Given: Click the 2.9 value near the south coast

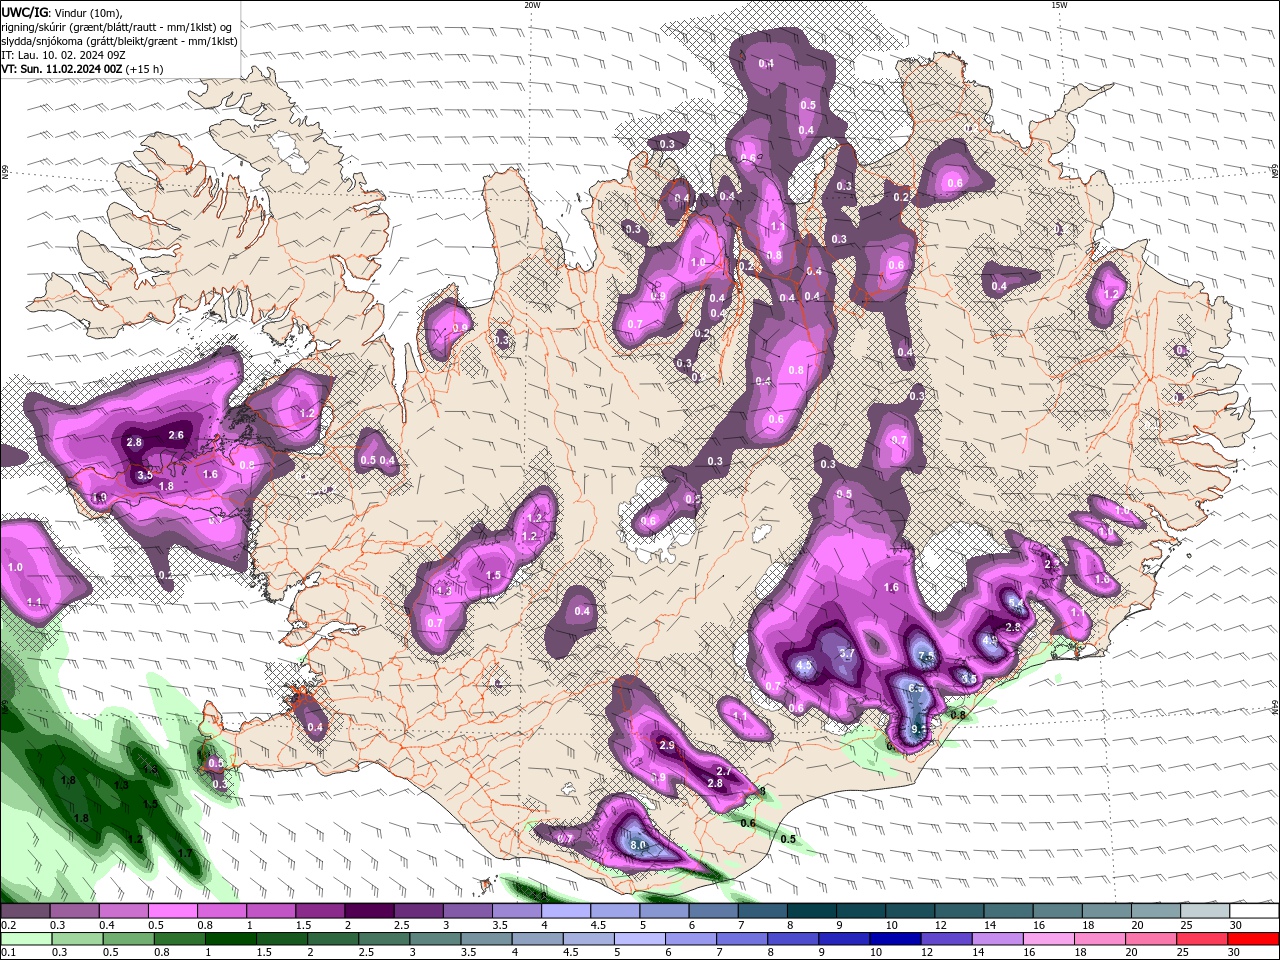Looking at the screenshot, I should click(667, 746).
